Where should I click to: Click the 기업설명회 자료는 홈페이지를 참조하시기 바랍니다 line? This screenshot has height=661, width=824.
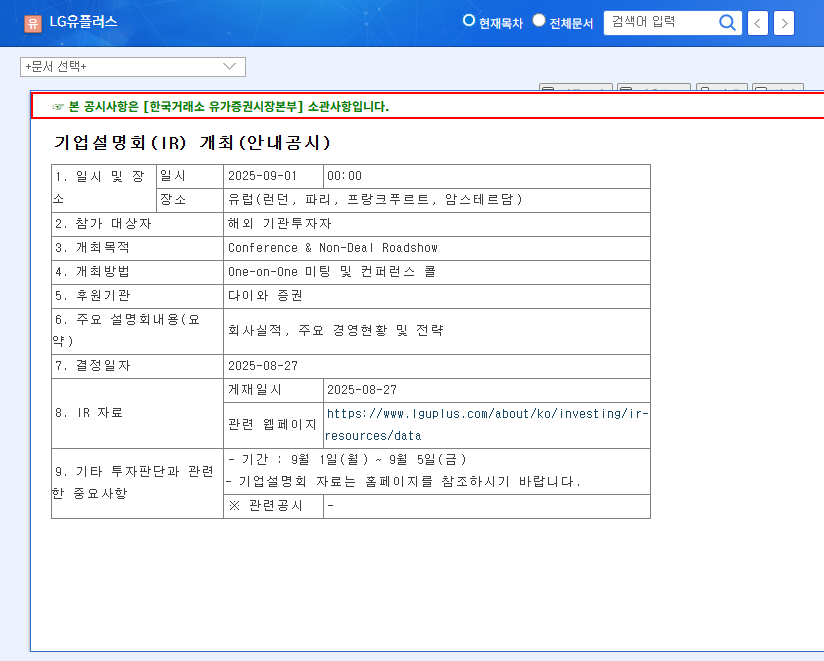(404, 482)
